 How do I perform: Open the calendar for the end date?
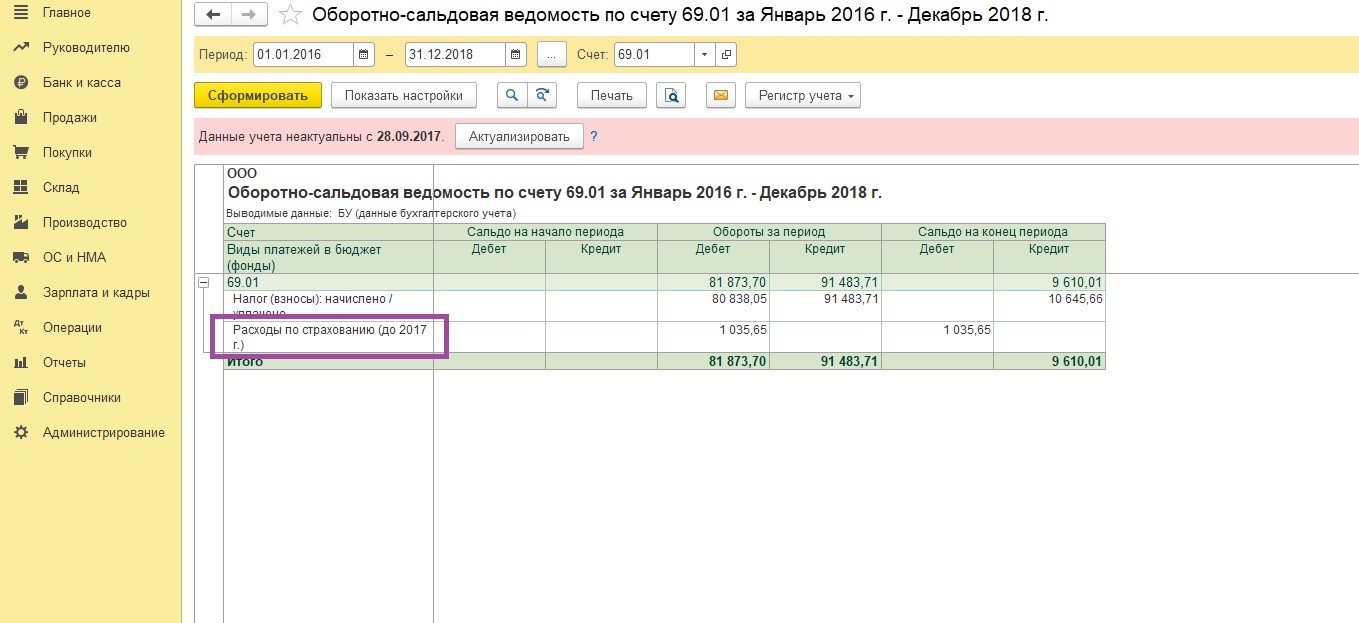pyautogui.click(x=514, y=54)
